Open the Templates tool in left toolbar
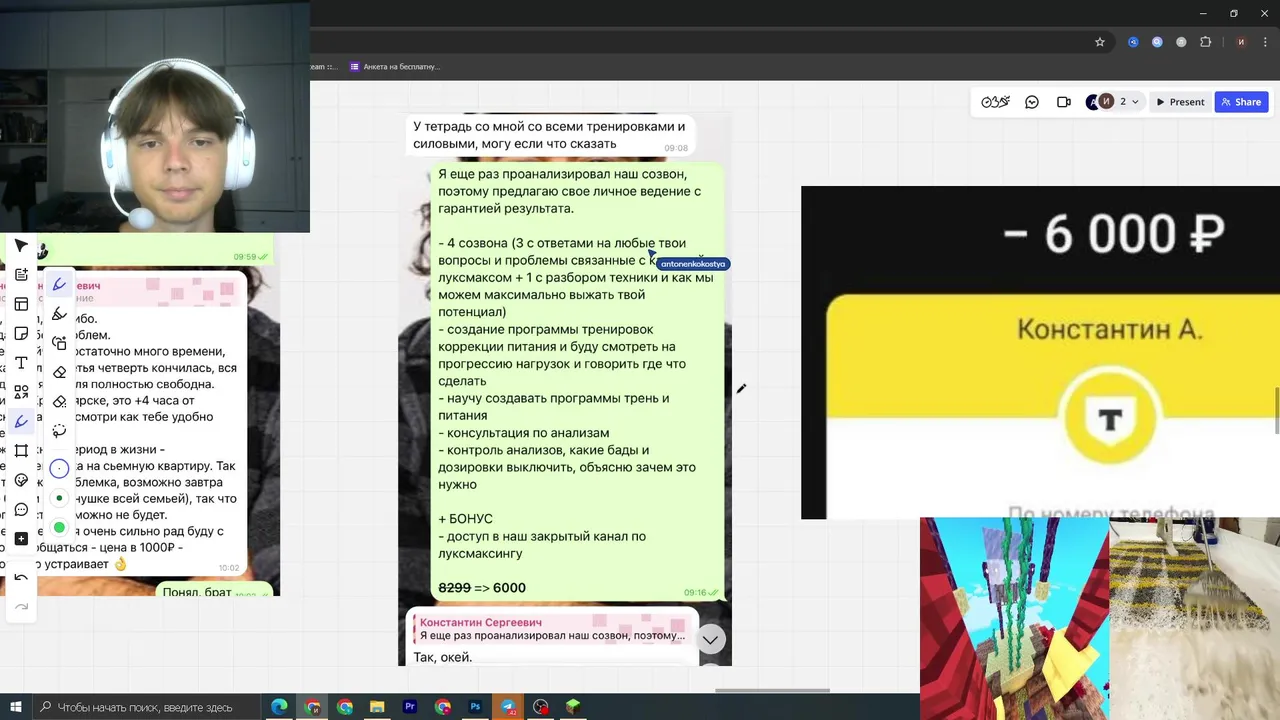The height and width of the screenshot is (720, 1280). coord(21,304)
